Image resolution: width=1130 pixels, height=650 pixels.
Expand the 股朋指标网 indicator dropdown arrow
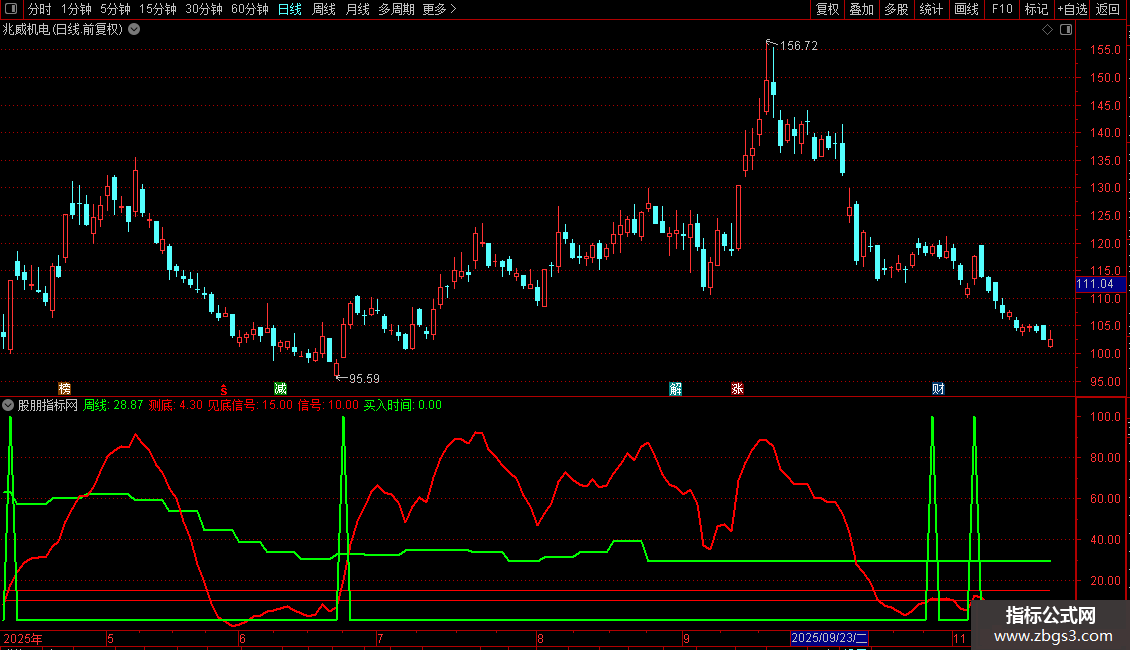pyautogui.click(x=8, y=405)
